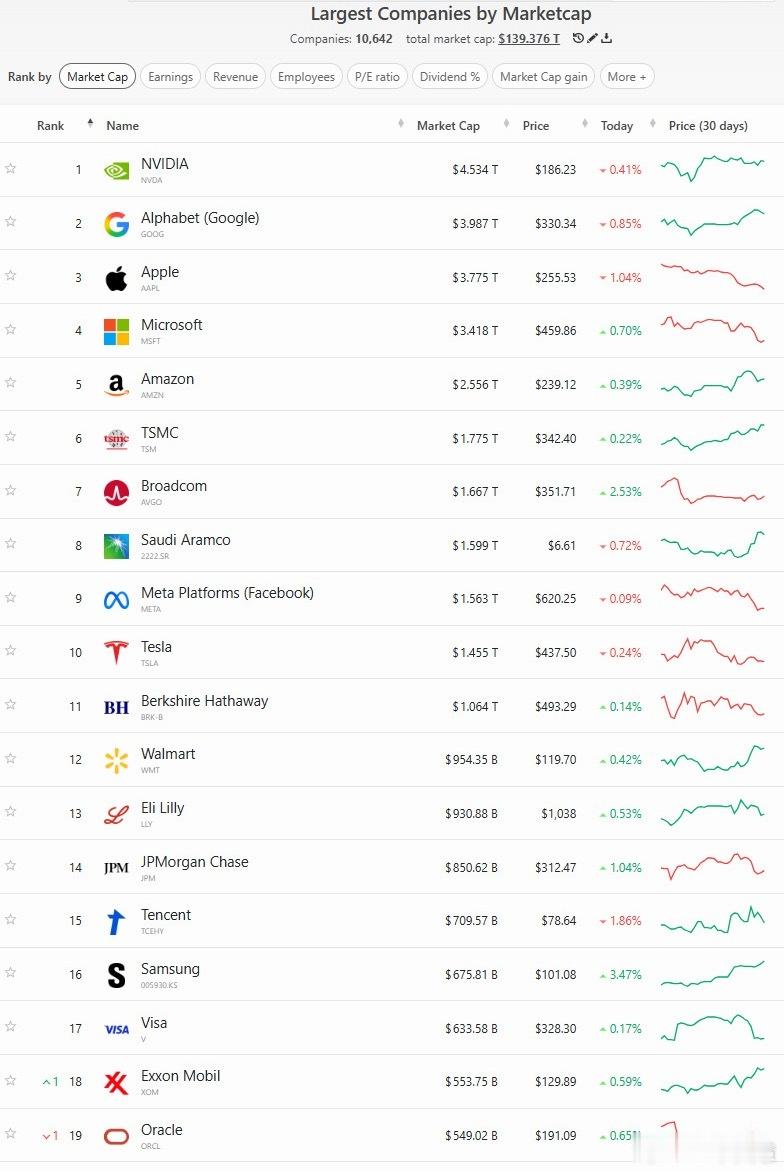The image size is (784, 1172).
Task: Click the history clock icon near market cap
Action: click(x=578, y=38)
